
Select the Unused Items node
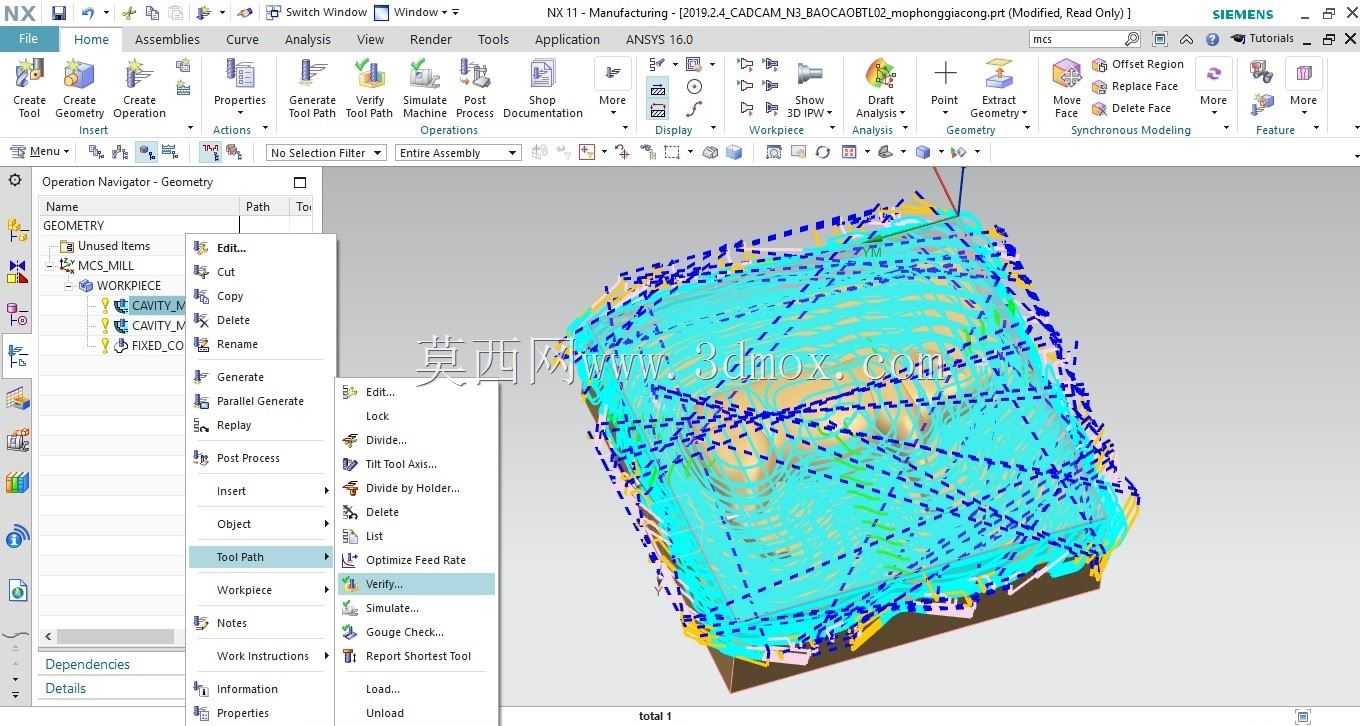point(114,245)
